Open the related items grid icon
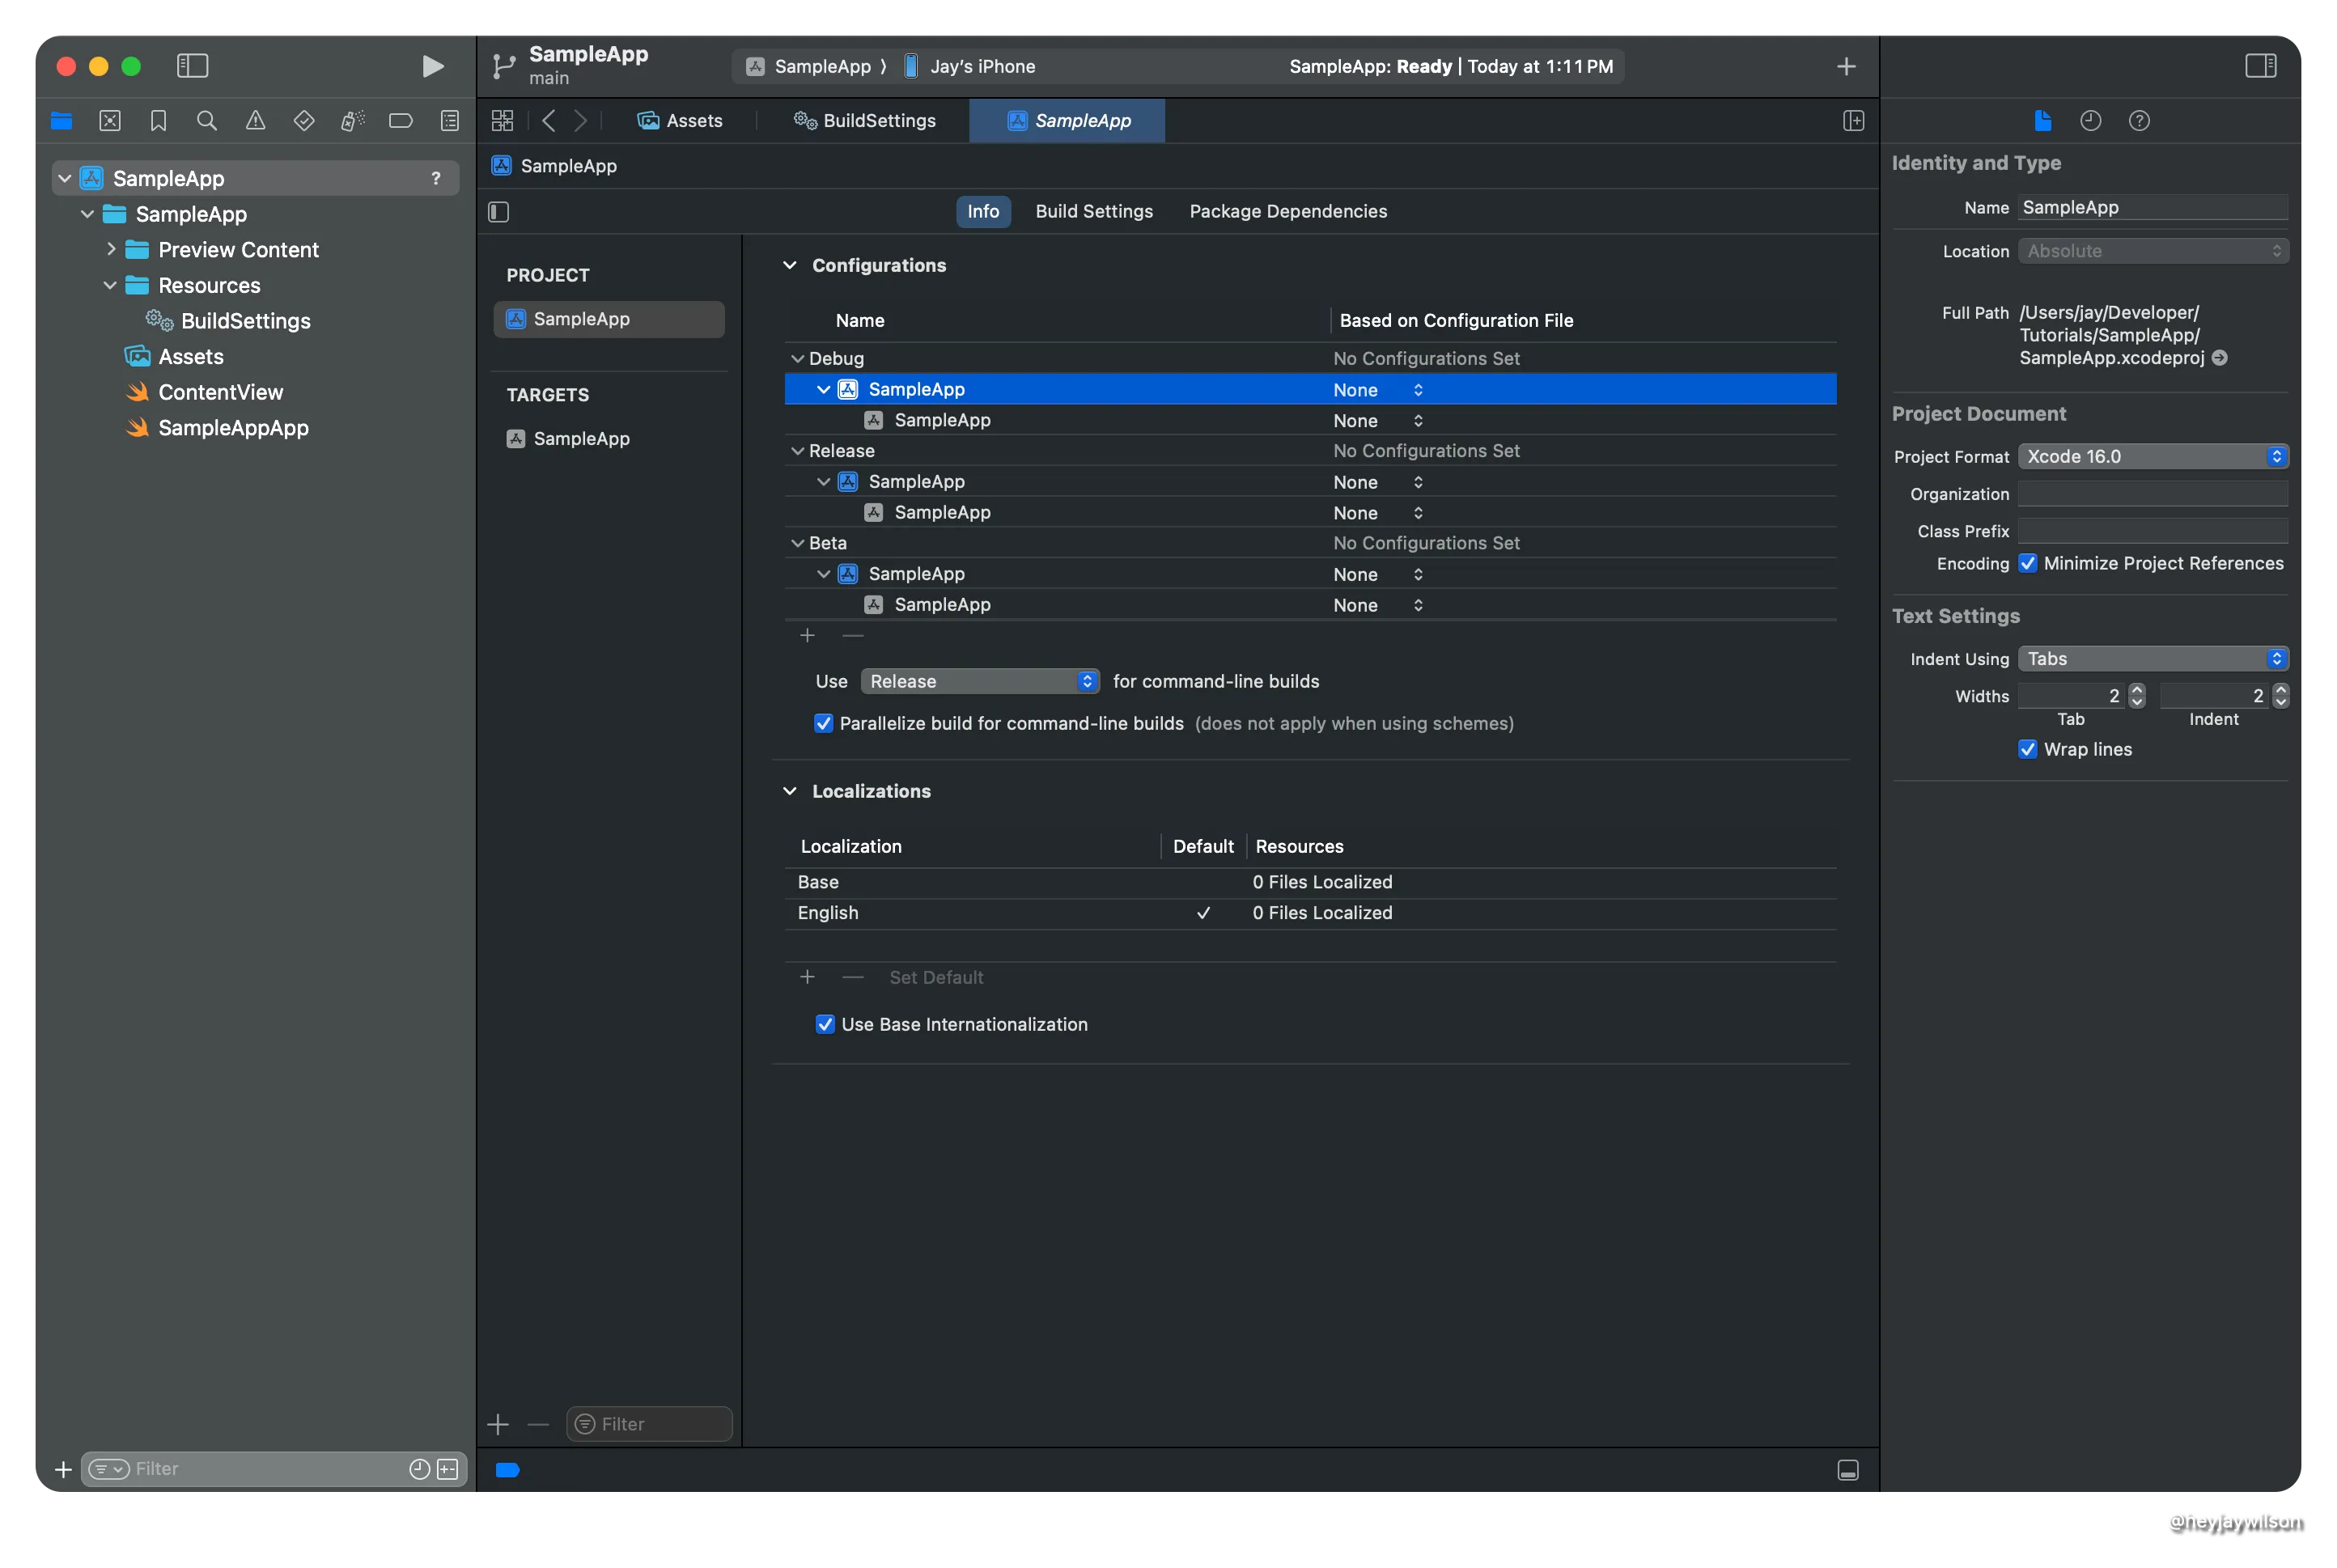 point(502,121)
